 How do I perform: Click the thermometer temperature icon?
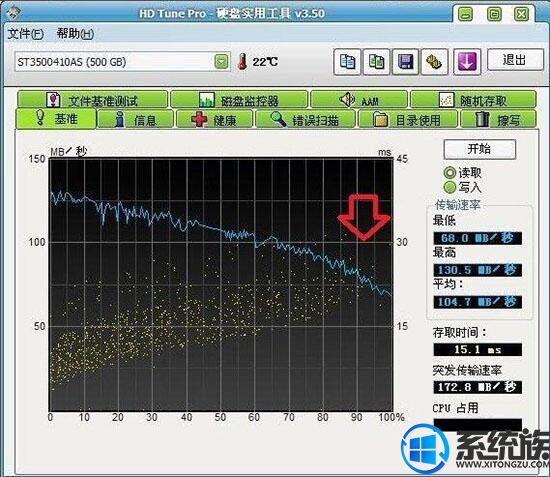click(242, 62)
